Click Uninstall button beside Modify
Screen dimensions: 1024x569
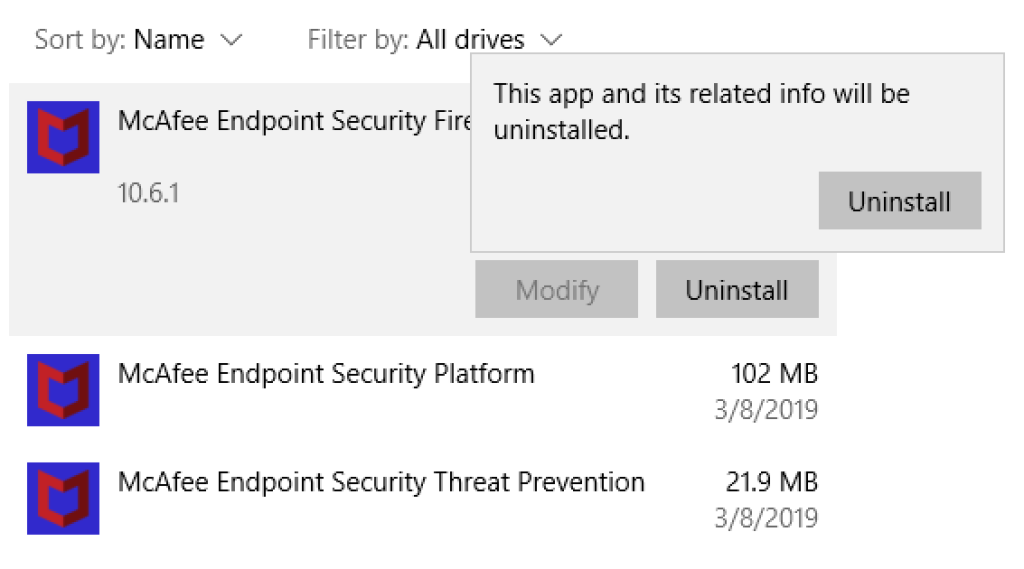(x=737, y=289)
